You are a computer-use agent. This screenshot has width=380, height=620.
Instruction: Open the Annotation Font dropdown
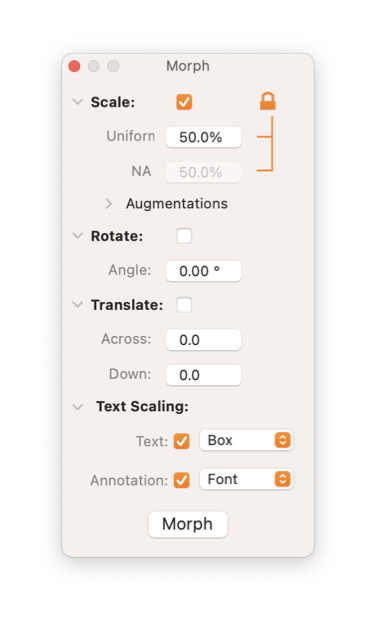(246, 479)
